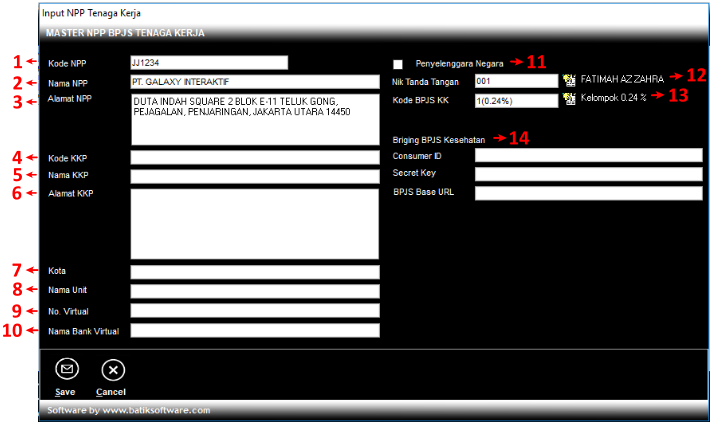Click the Nama KKP input box
The height and width of the screenshot is (422, 710).
(x=255, y=177)
